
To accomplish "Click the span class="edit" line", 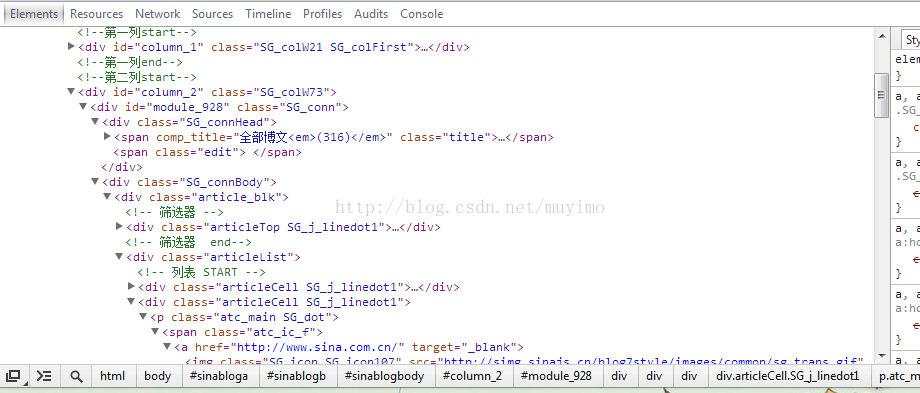I will [x=208, y=152].
